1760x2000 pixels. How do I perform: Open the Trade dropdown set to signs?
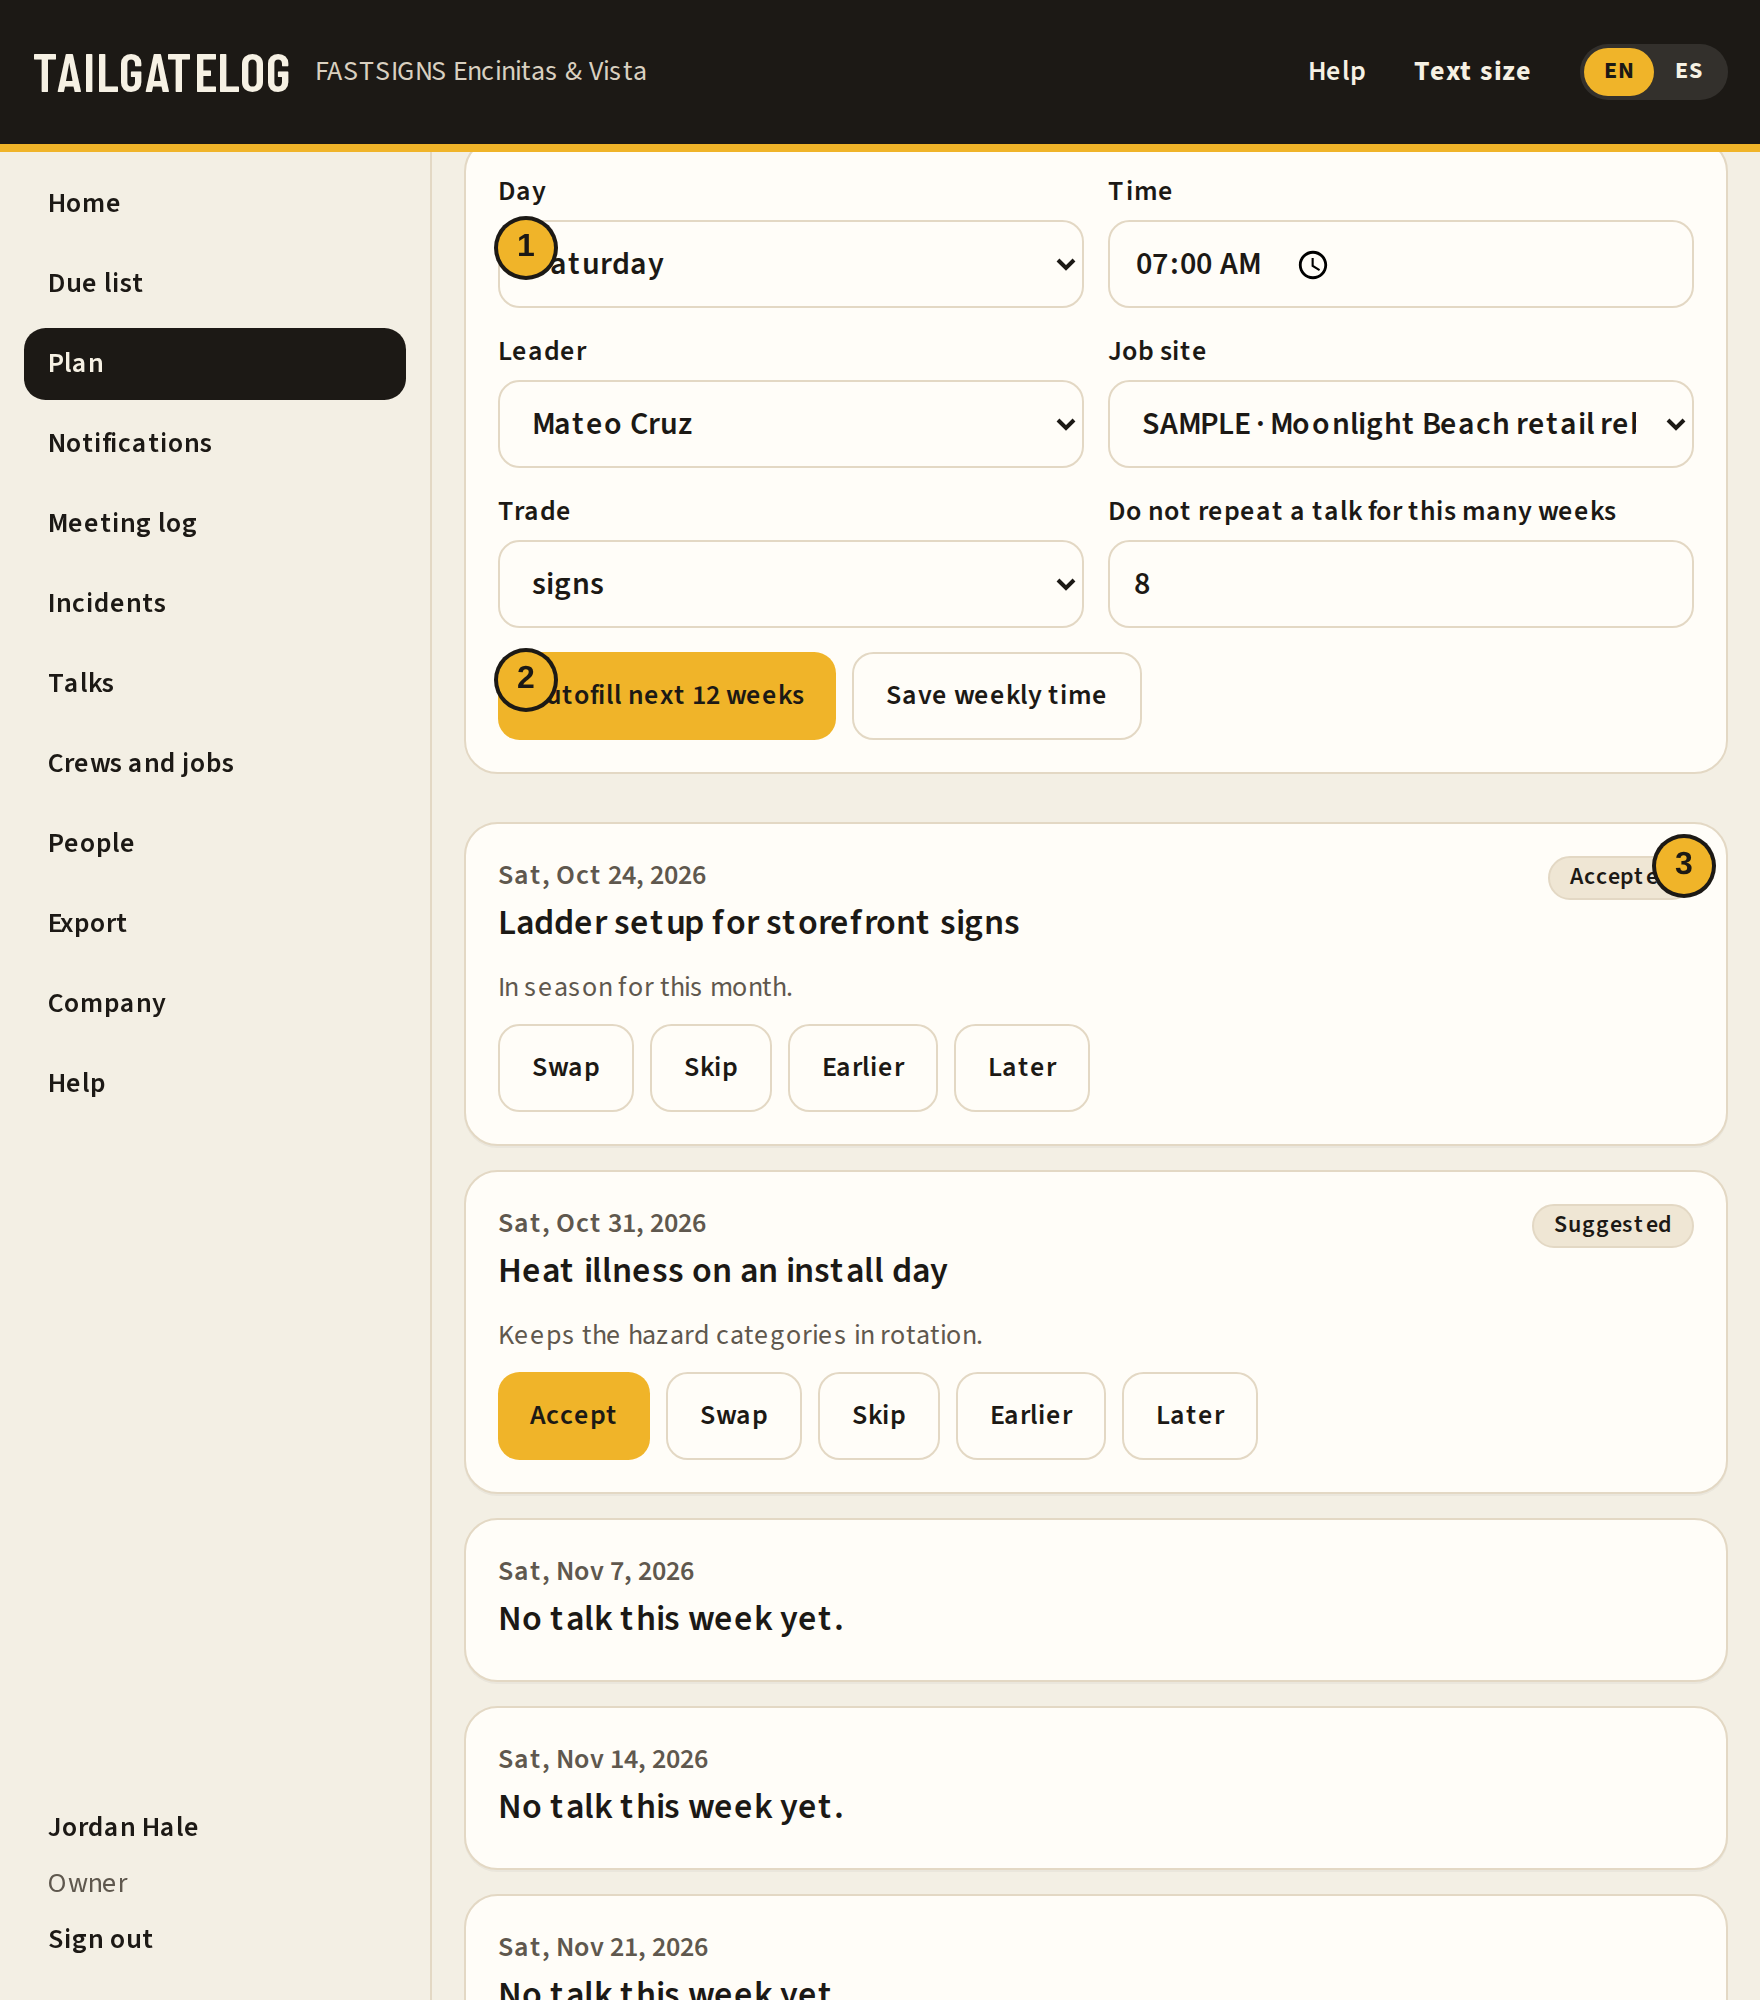790,584
